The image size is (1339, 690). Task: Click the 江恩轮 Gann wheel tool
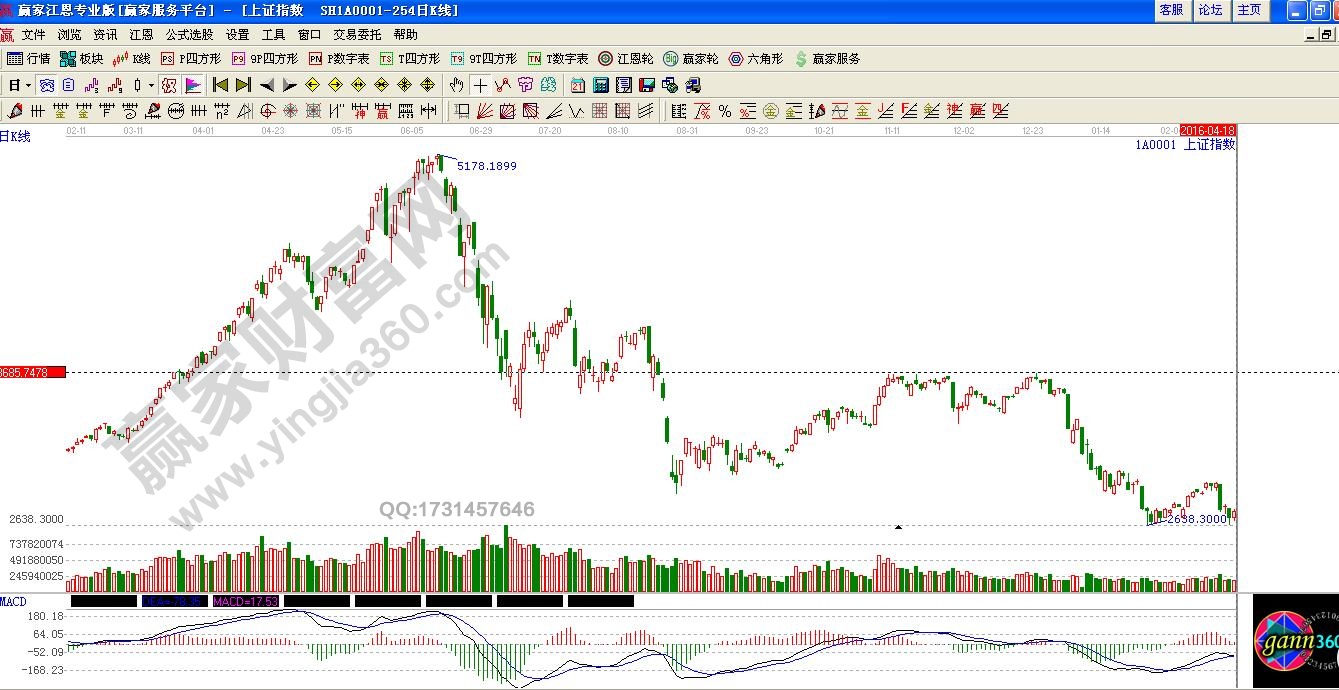[625, 59]
